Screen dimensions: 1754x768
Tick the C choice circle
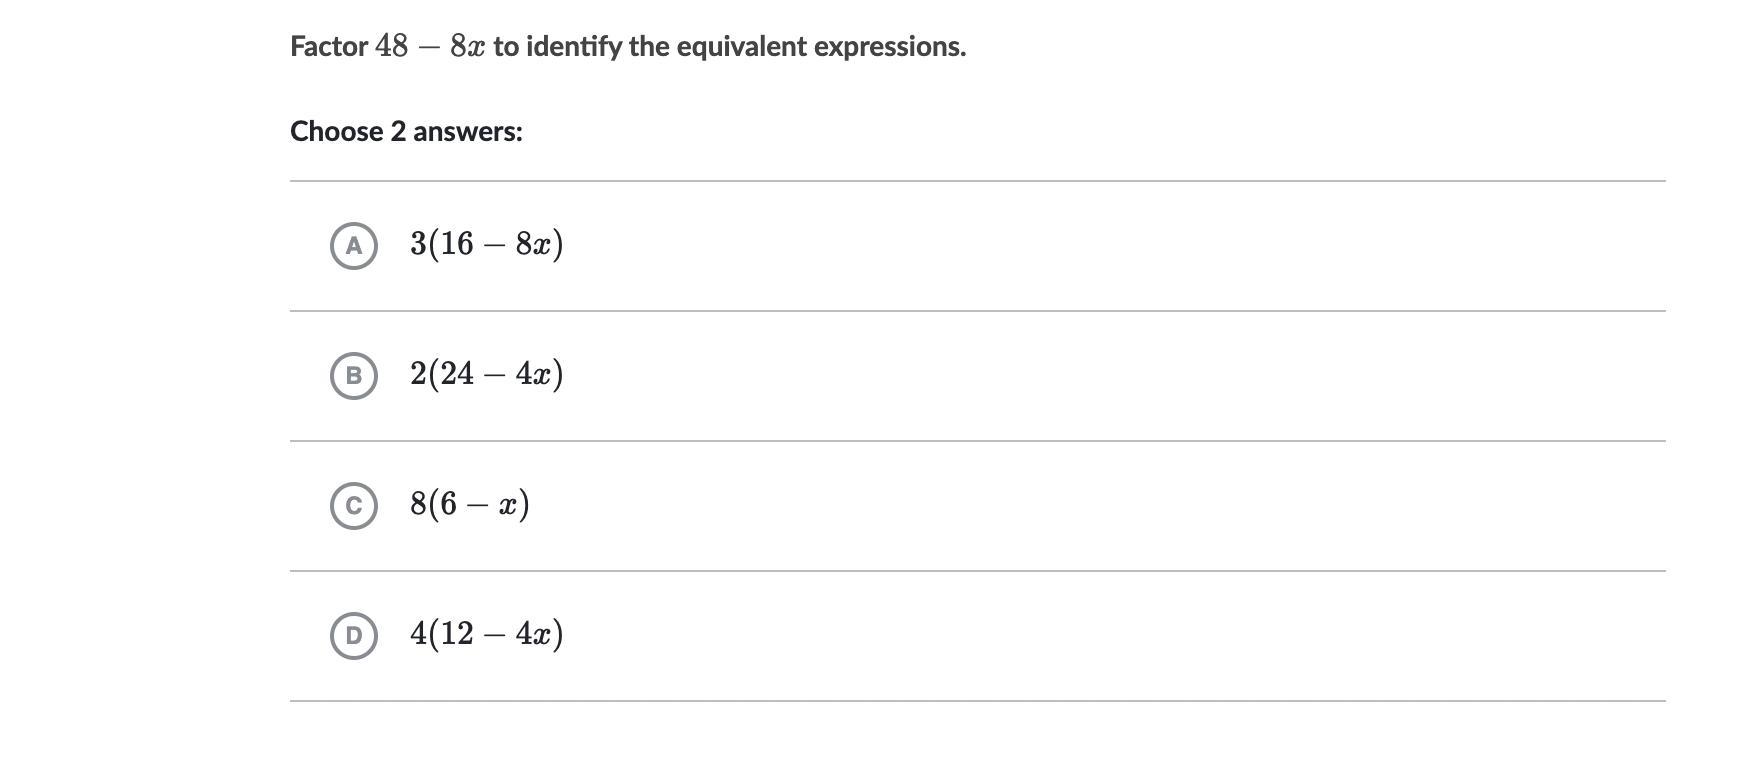353,505
